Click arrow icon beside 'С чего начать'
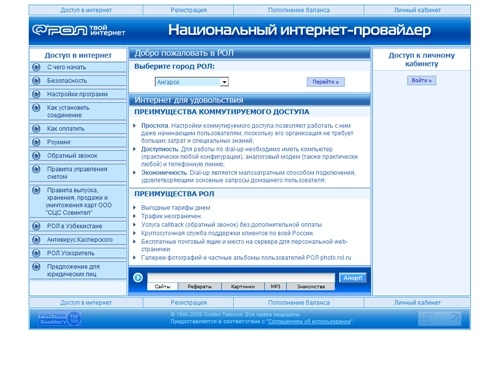This screenshot has width=500, height=375. 36,67
